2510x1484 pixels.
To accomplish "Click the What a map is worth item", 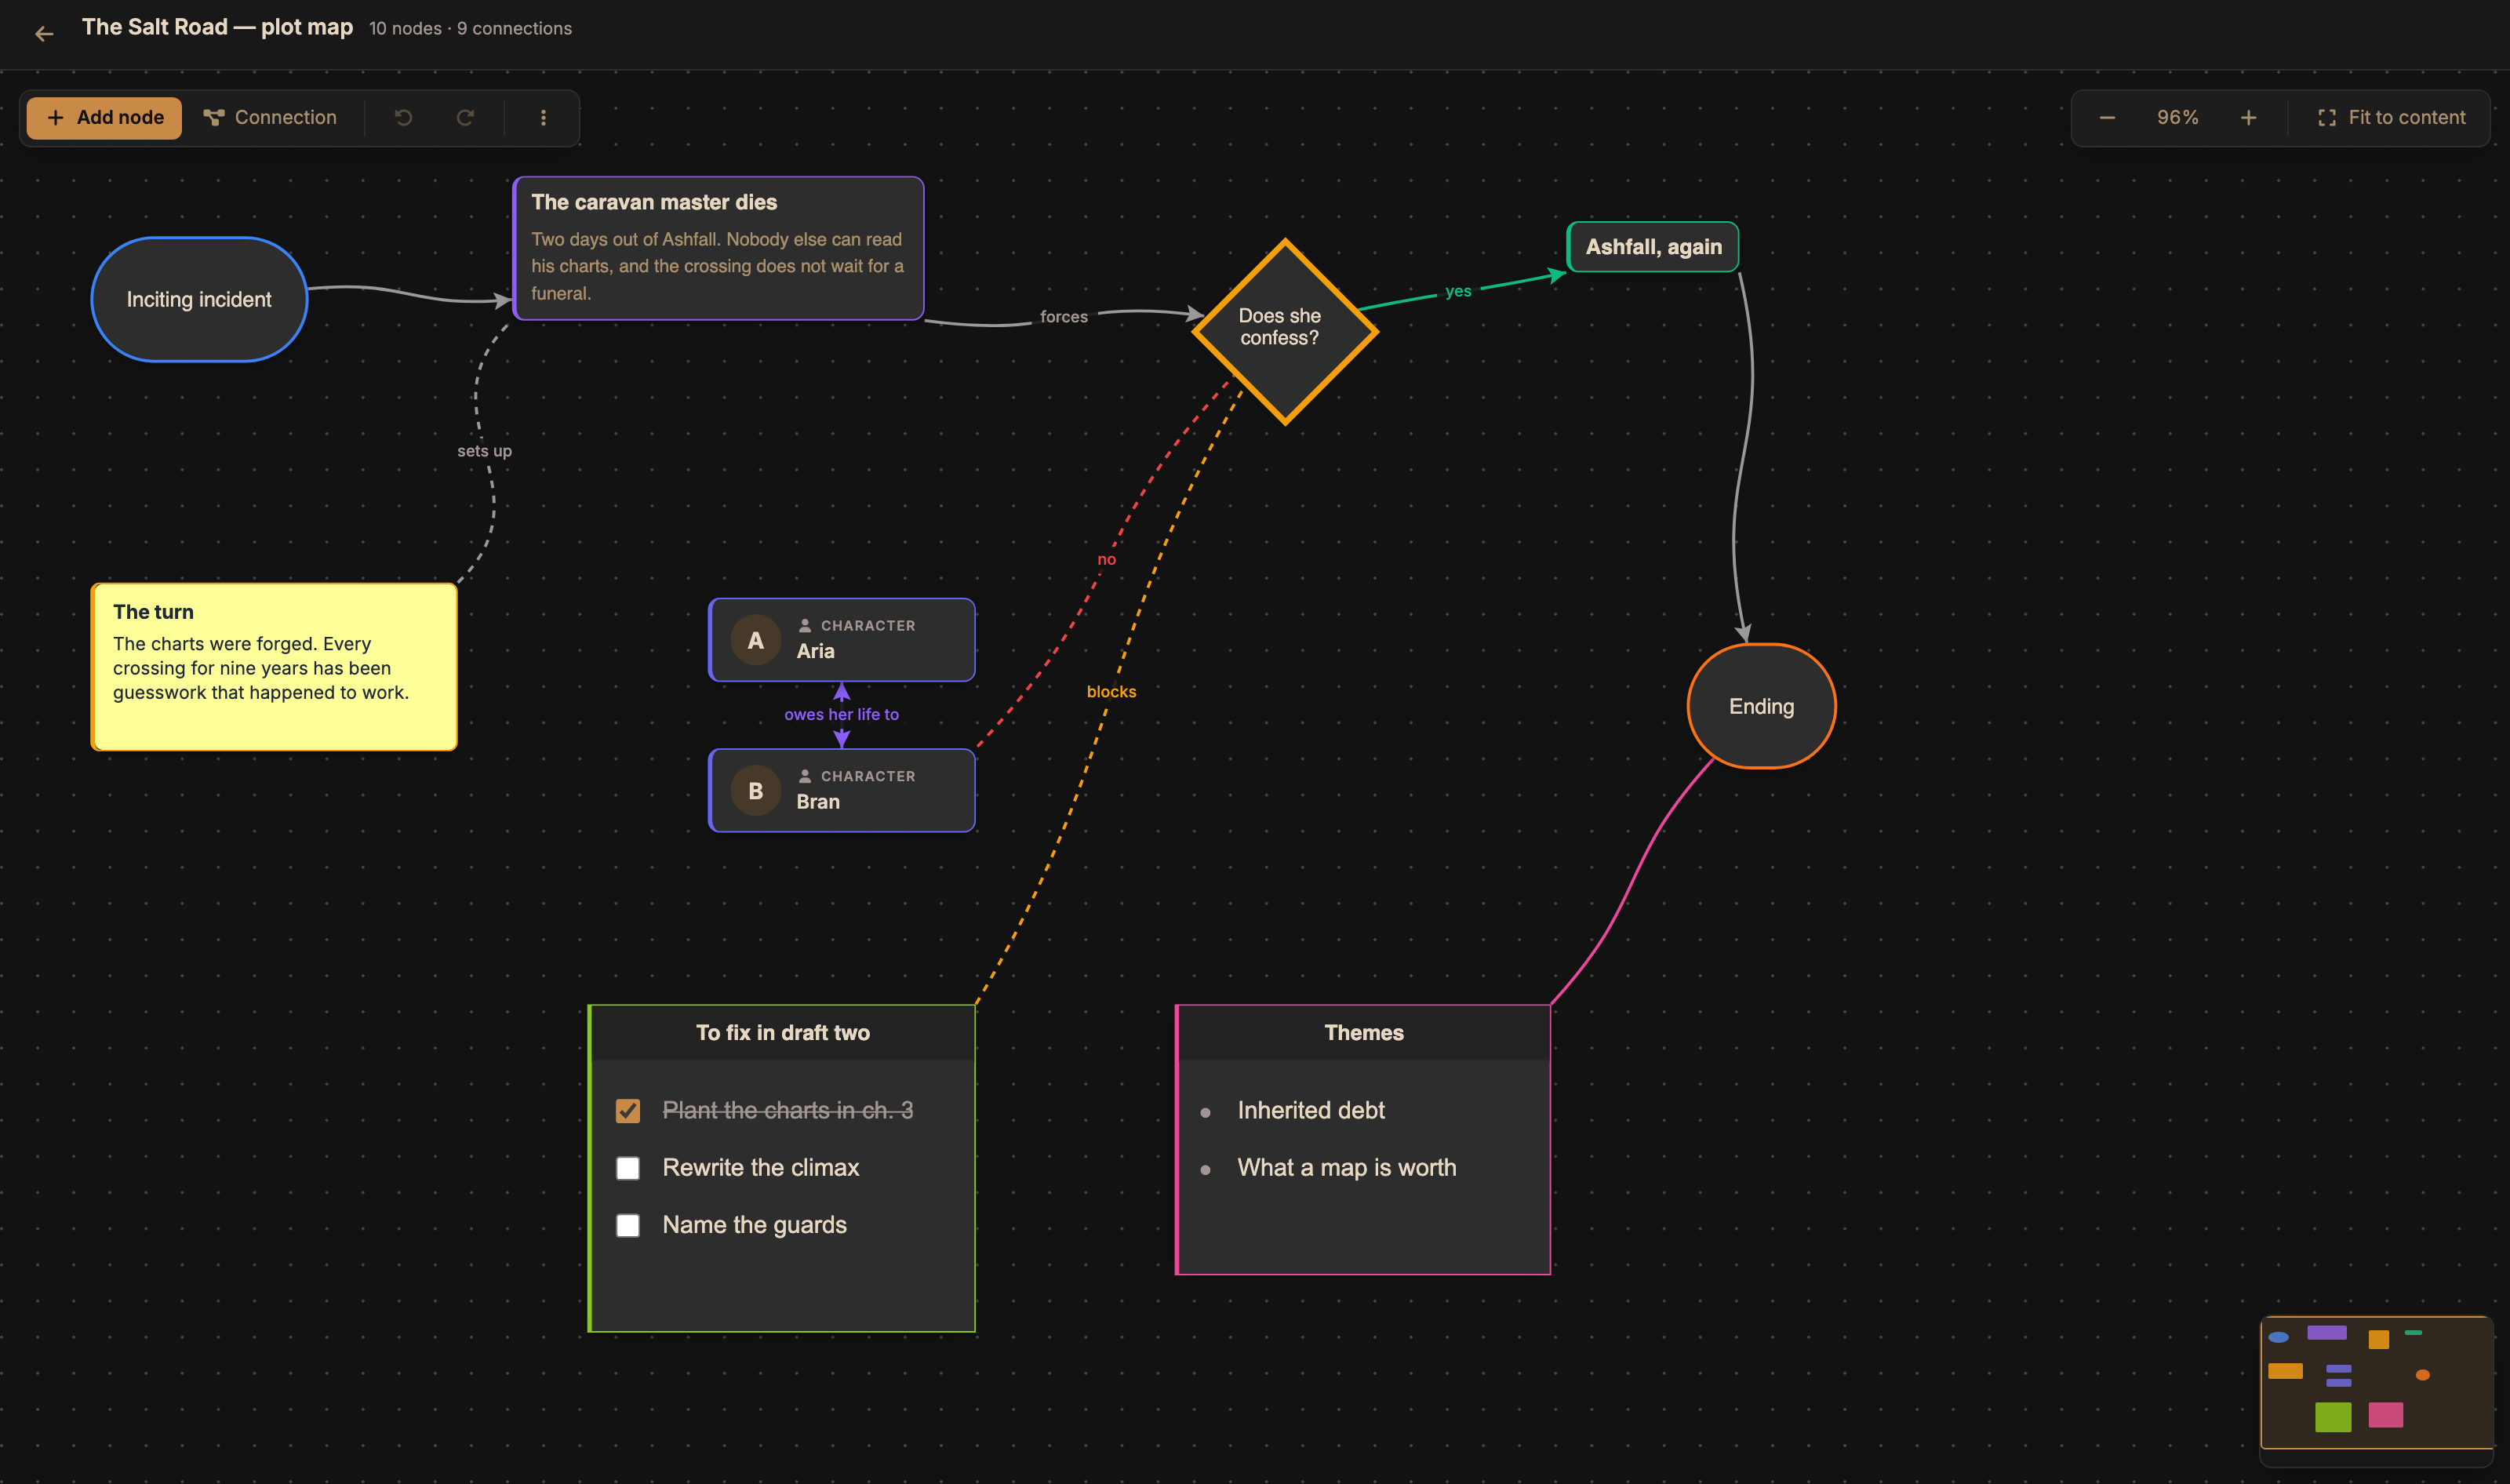I will click(x=1346, y=1167).
